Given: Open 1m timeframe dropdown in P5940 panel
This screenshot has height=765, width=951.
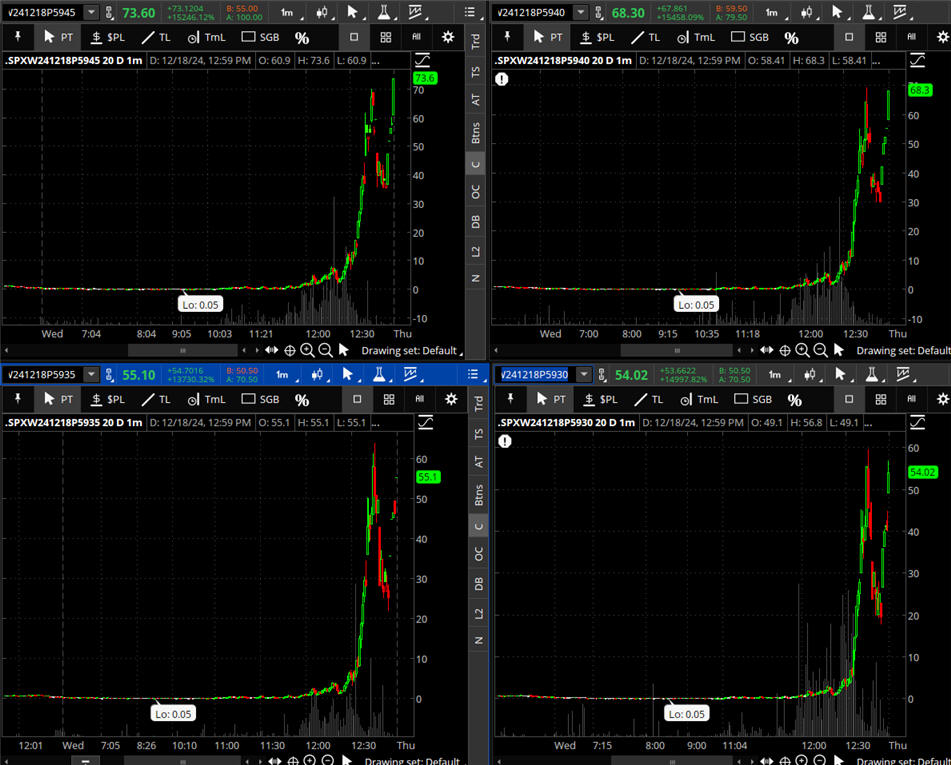Looking at the screenshot, I should 775,12.
